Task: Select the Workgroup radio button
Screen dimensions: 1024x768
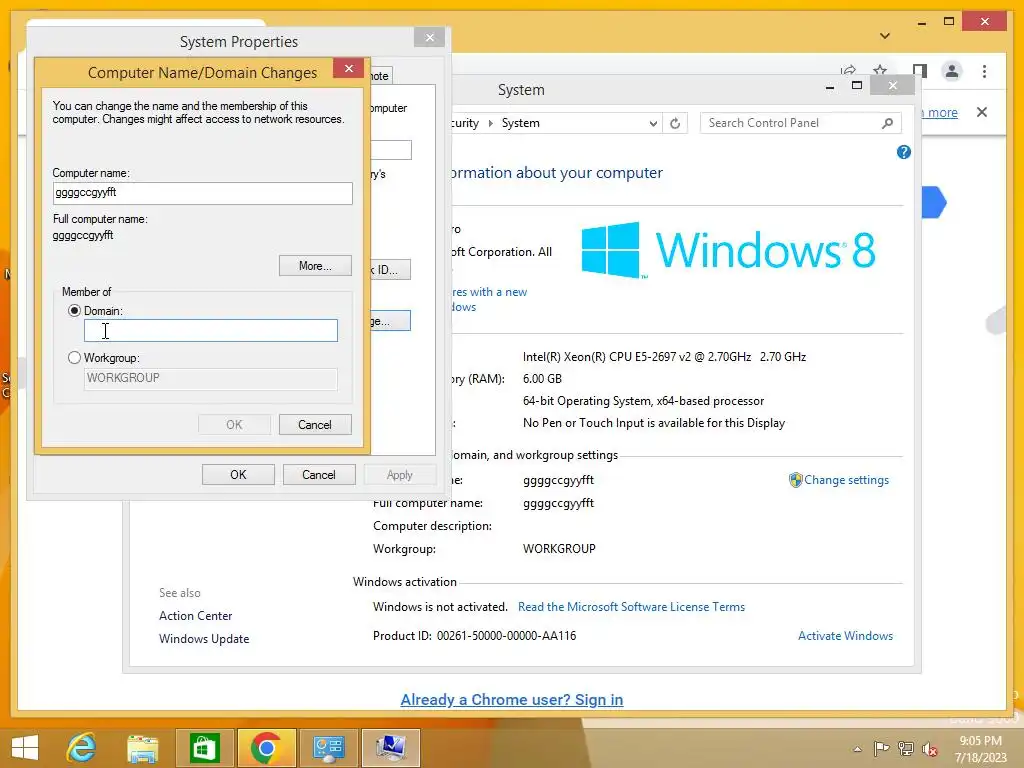Action: (74, 358)
